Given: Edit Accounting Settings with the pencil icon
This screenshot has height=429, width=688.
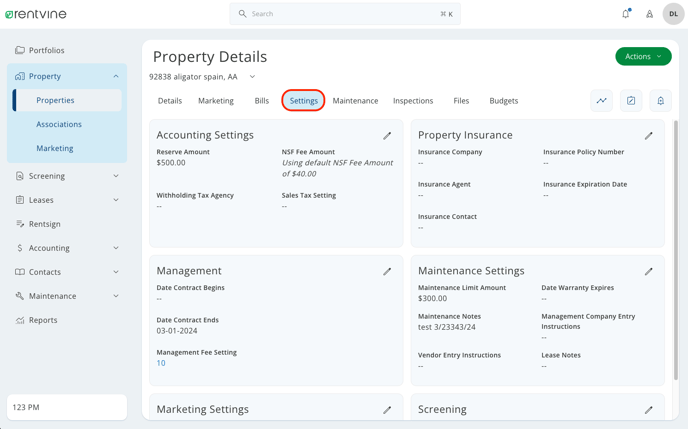Looking at the screenshot, I should coord(387,136).
